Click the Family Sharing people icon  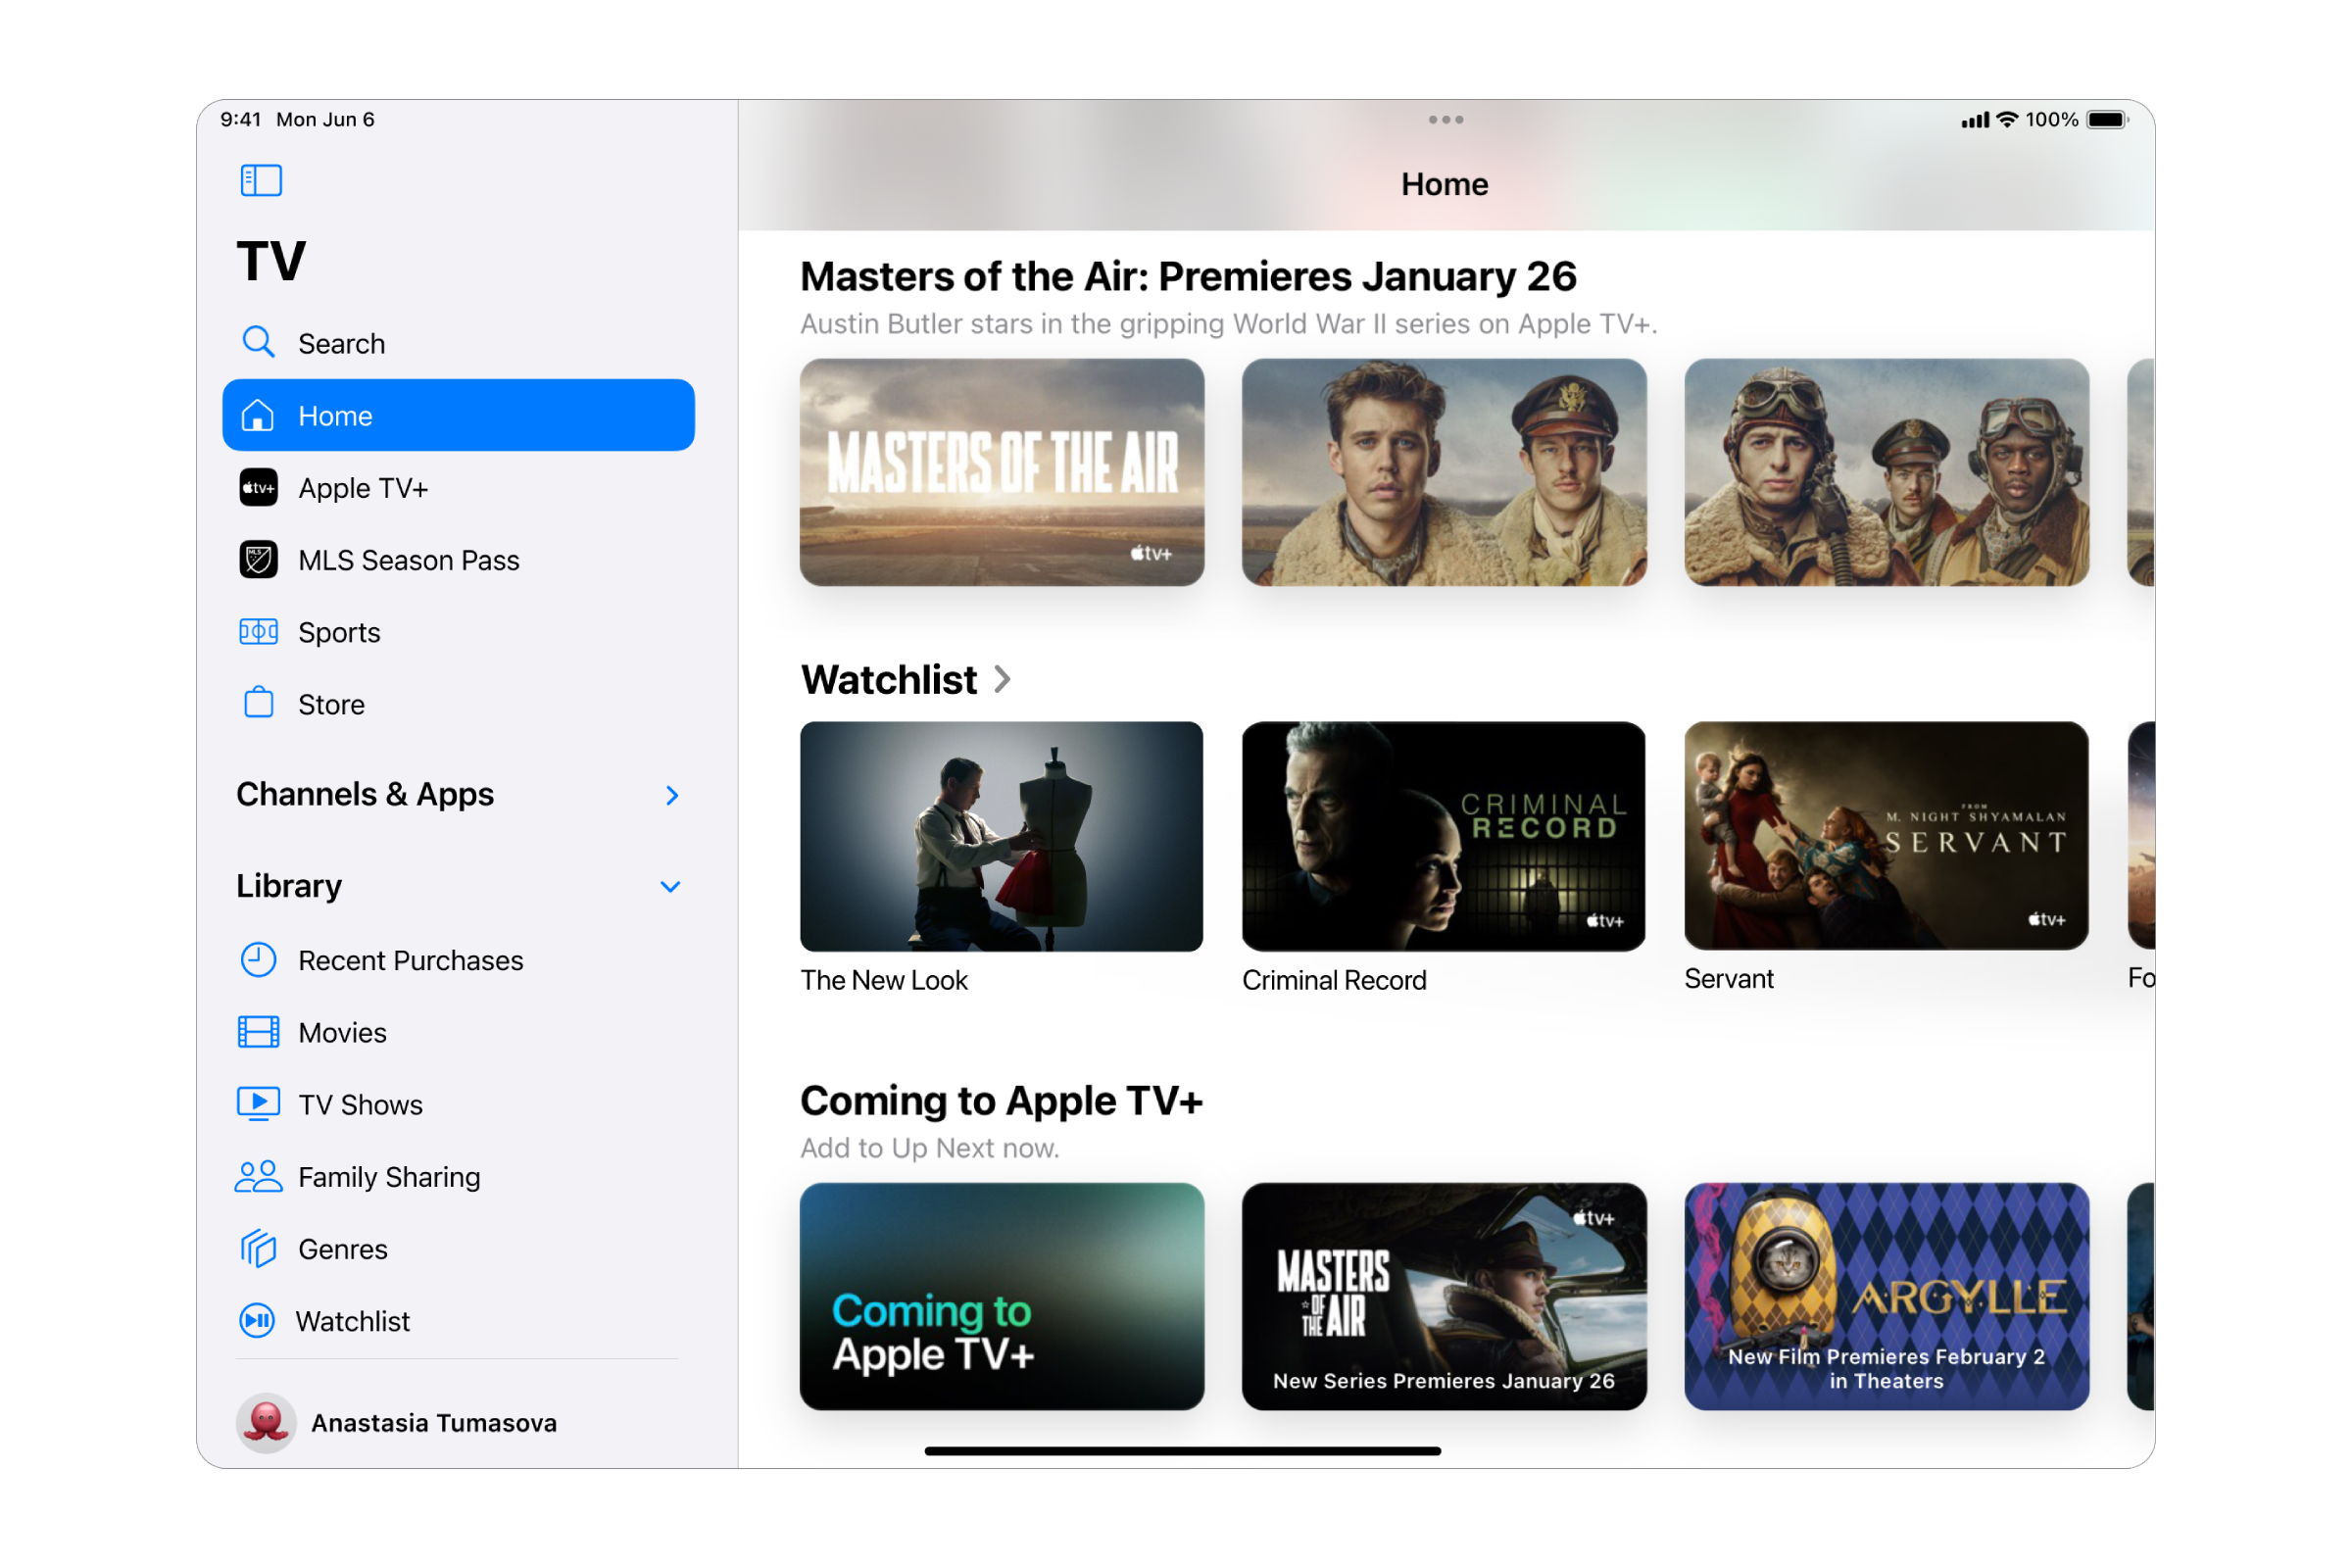click(258, 1176)
